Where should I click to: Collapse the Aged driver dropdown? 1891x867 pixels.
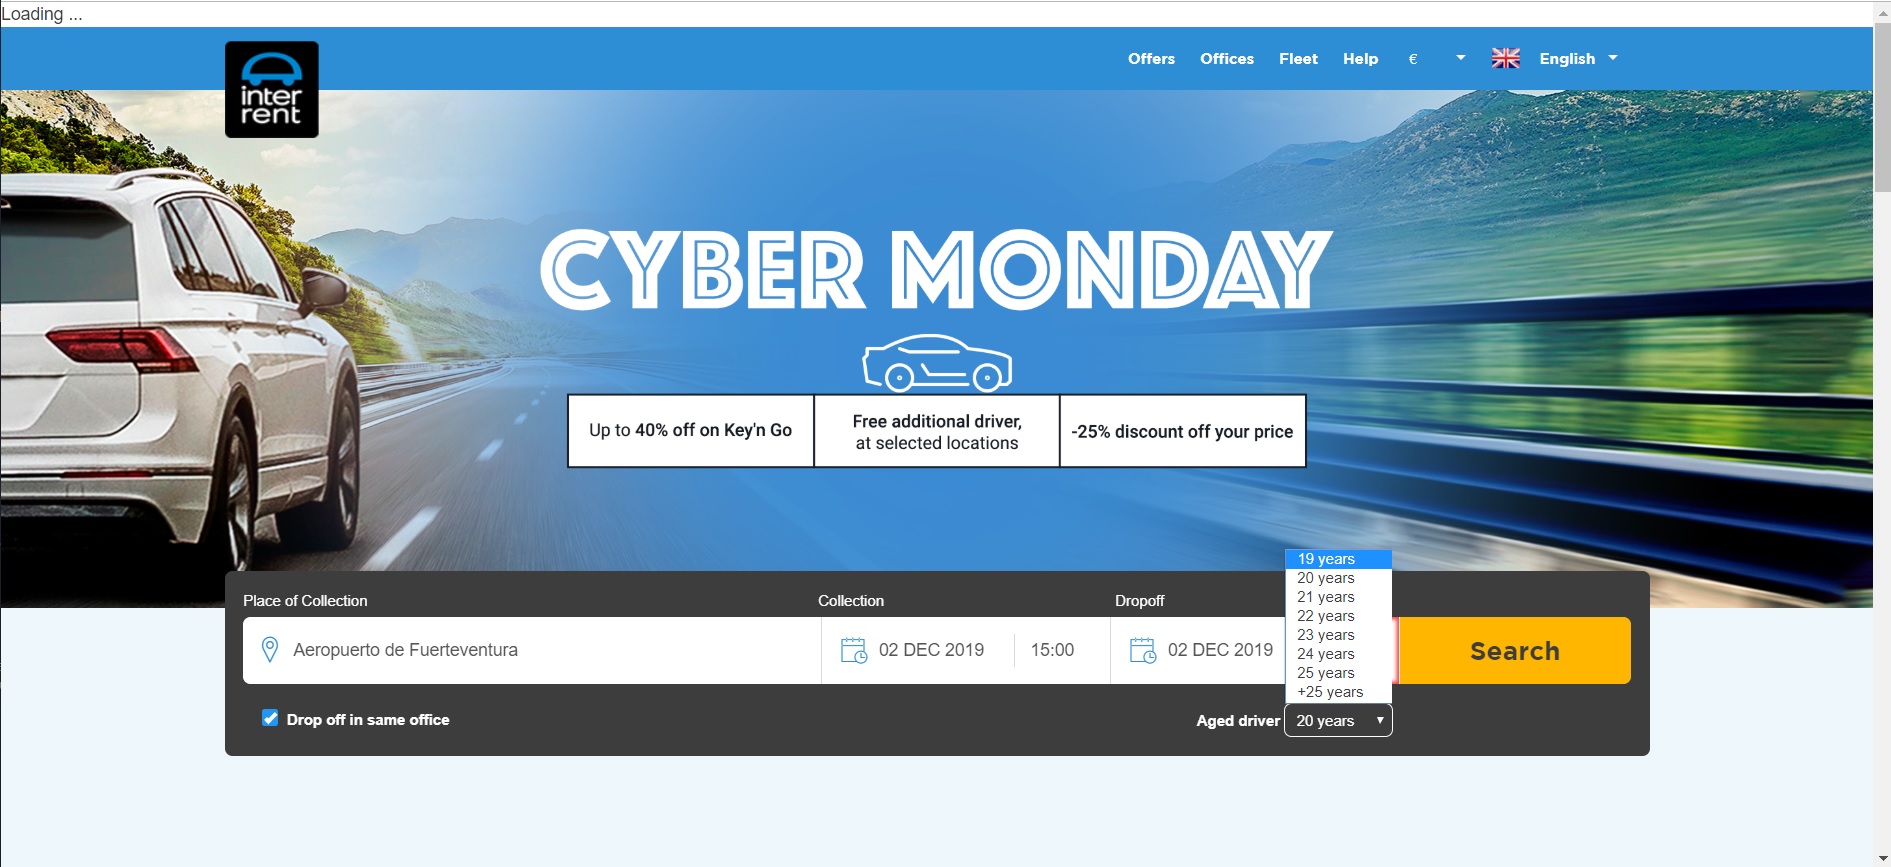pos(1338,721)
